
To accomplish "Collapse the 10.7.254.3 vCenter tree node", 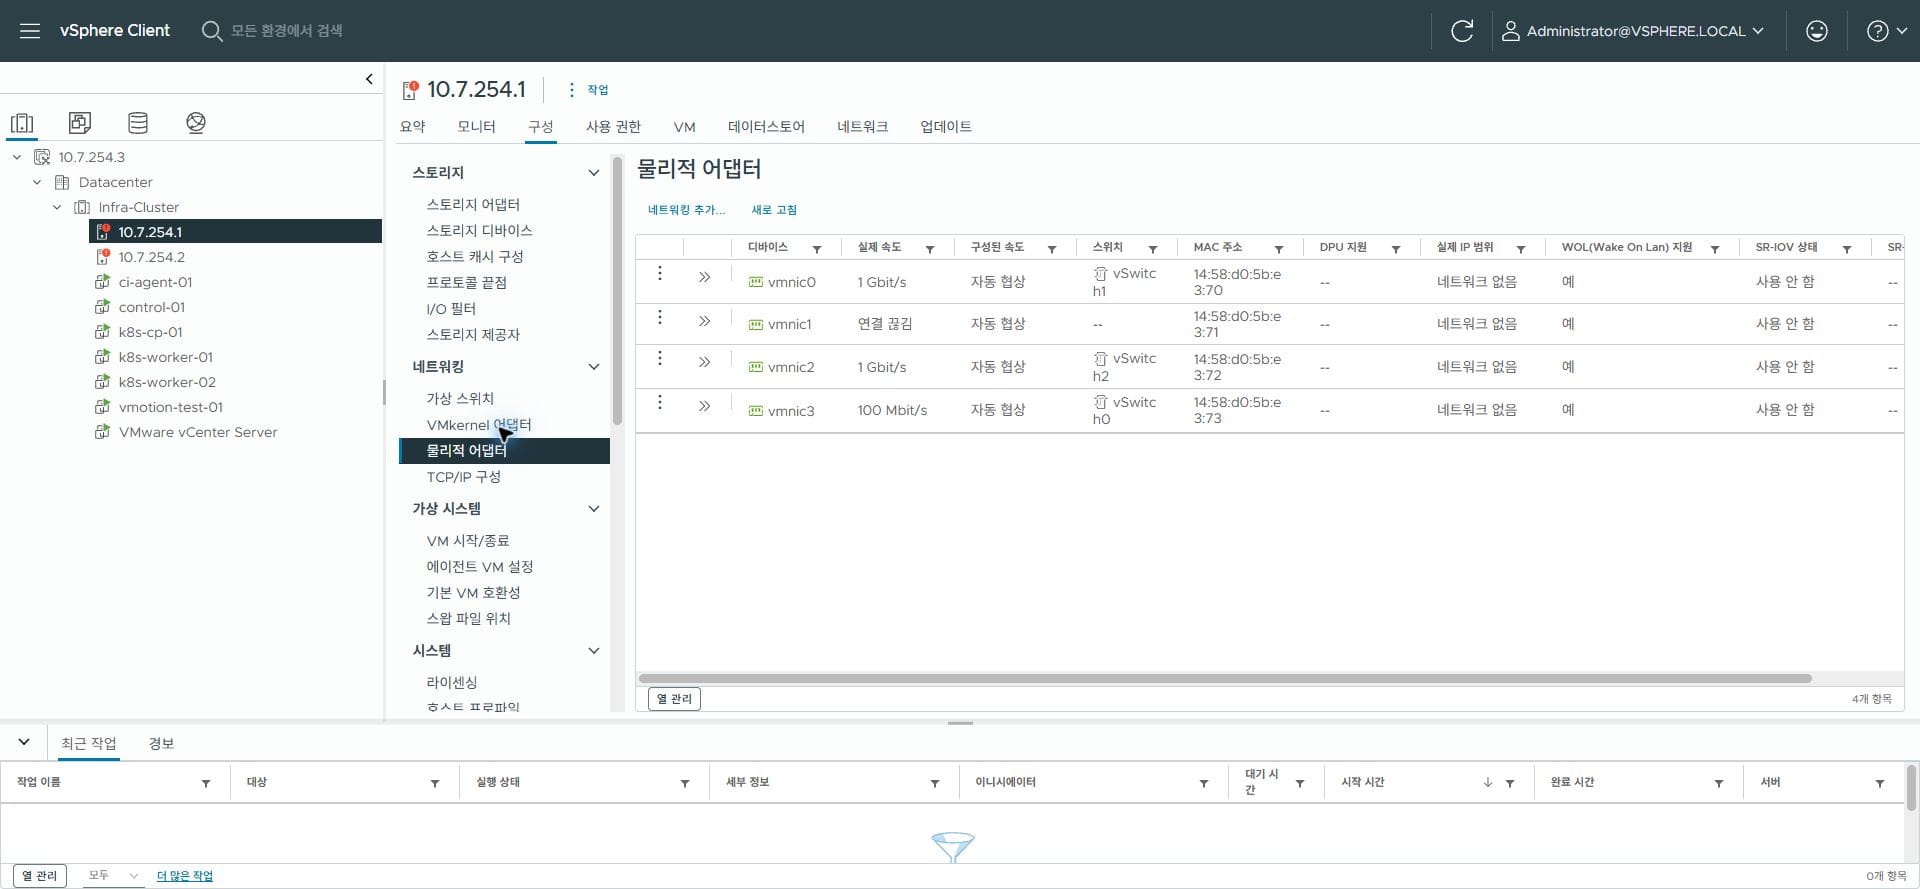I will point(17,157).
